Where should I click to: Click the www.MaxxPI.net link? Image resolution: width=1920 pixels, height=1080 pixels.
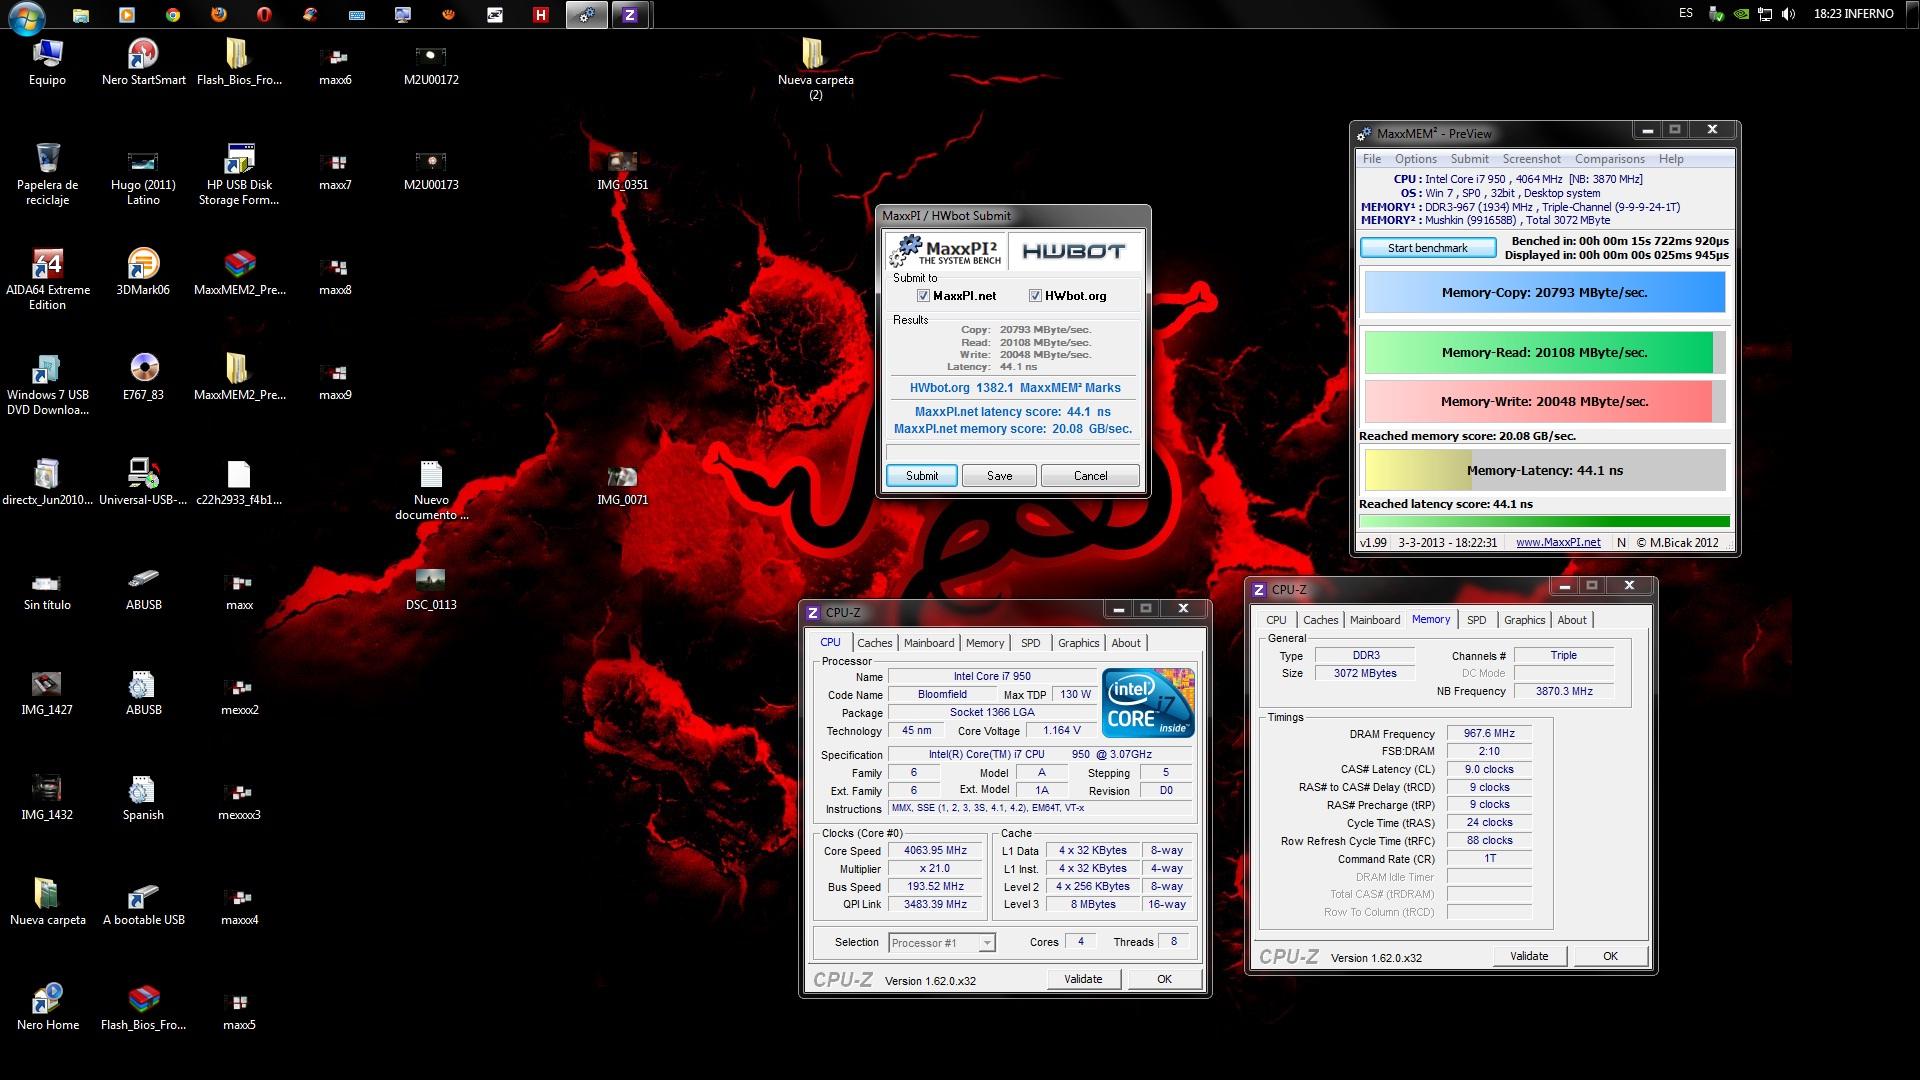coord(1558,543)
